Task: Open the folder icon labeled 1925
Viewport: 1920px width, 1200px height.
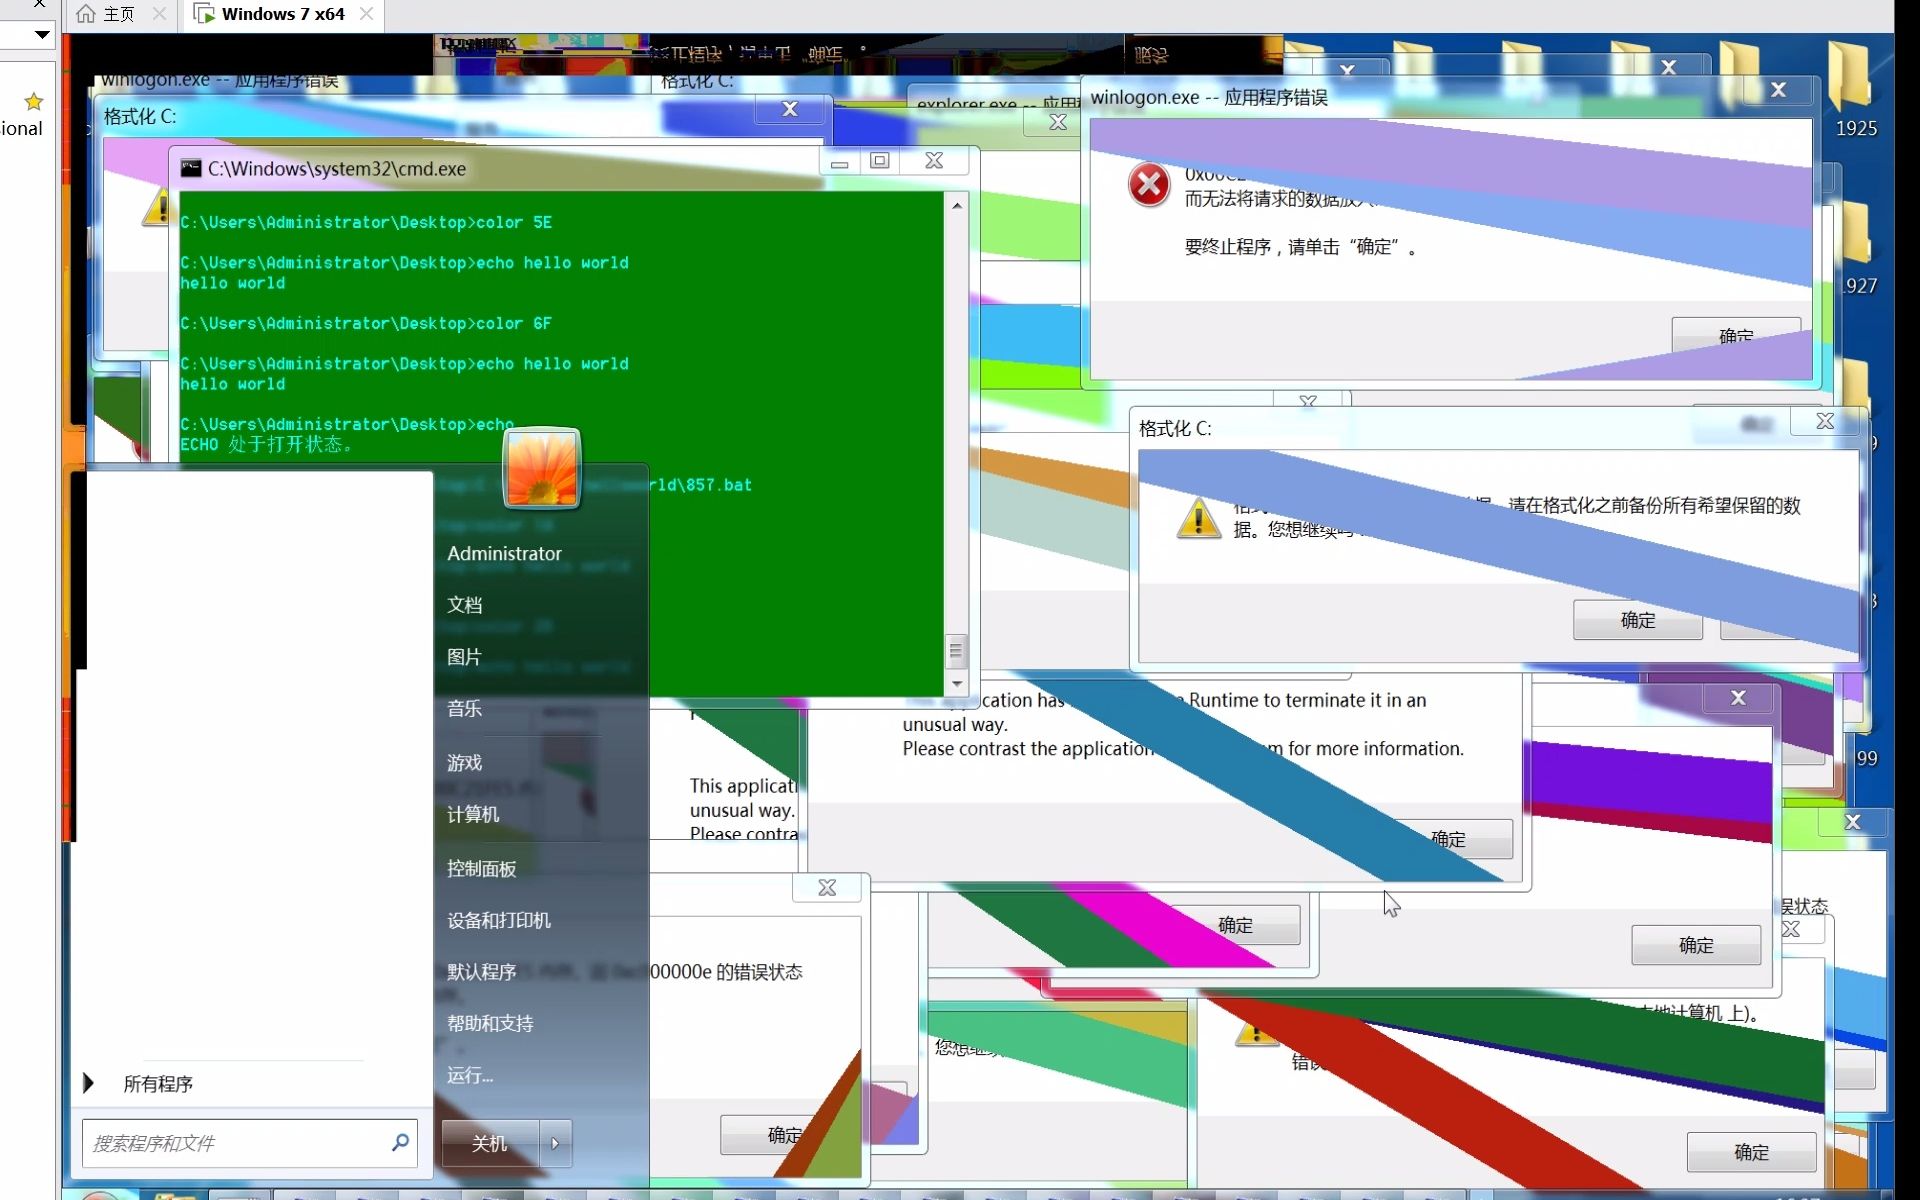Action: click(x=1849, y=78)
